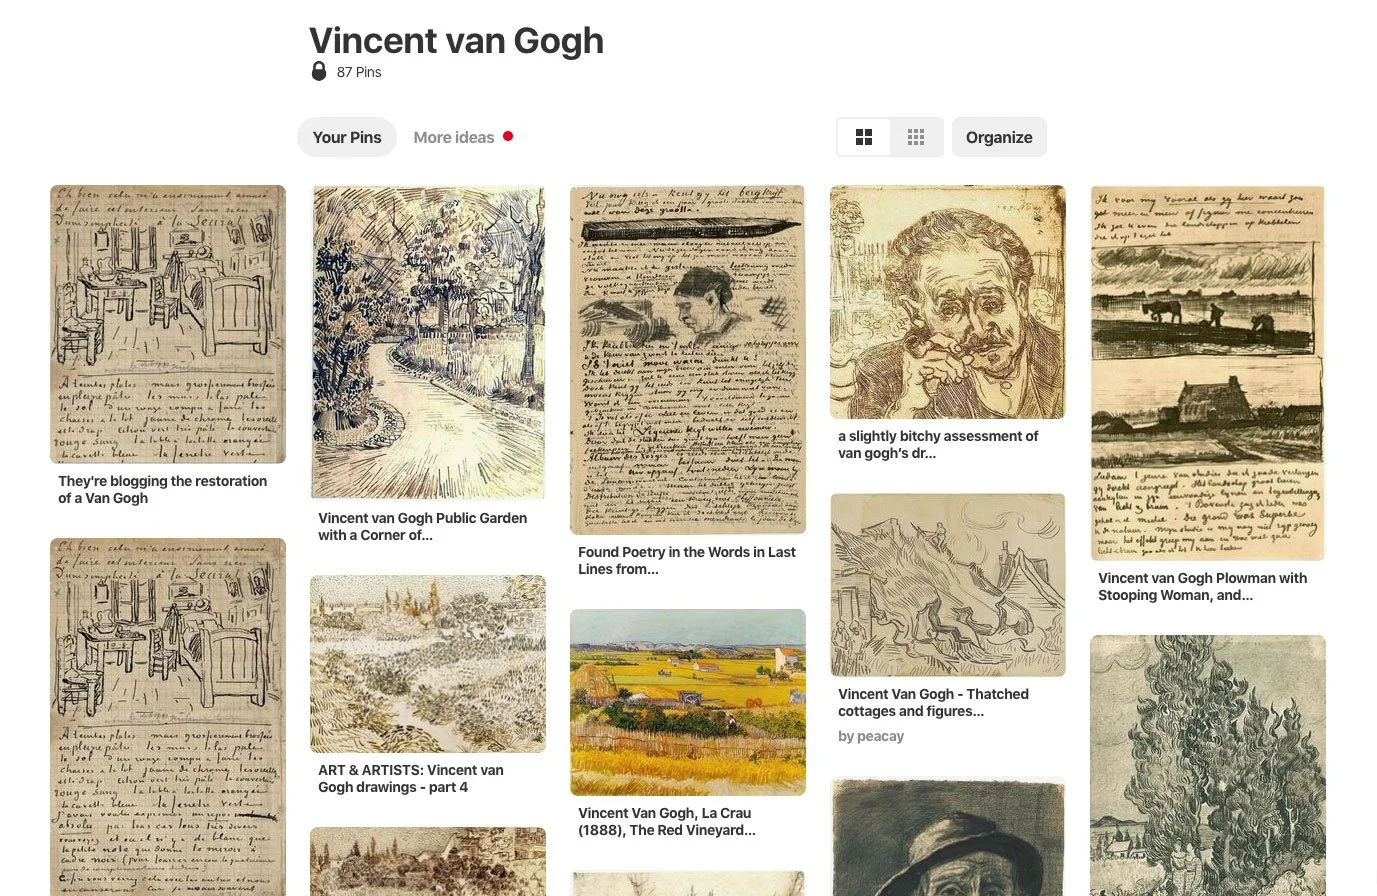The width and height of the screenshot is (1377, 896).
Task: Open the More ideas tab
Action: 454,138
